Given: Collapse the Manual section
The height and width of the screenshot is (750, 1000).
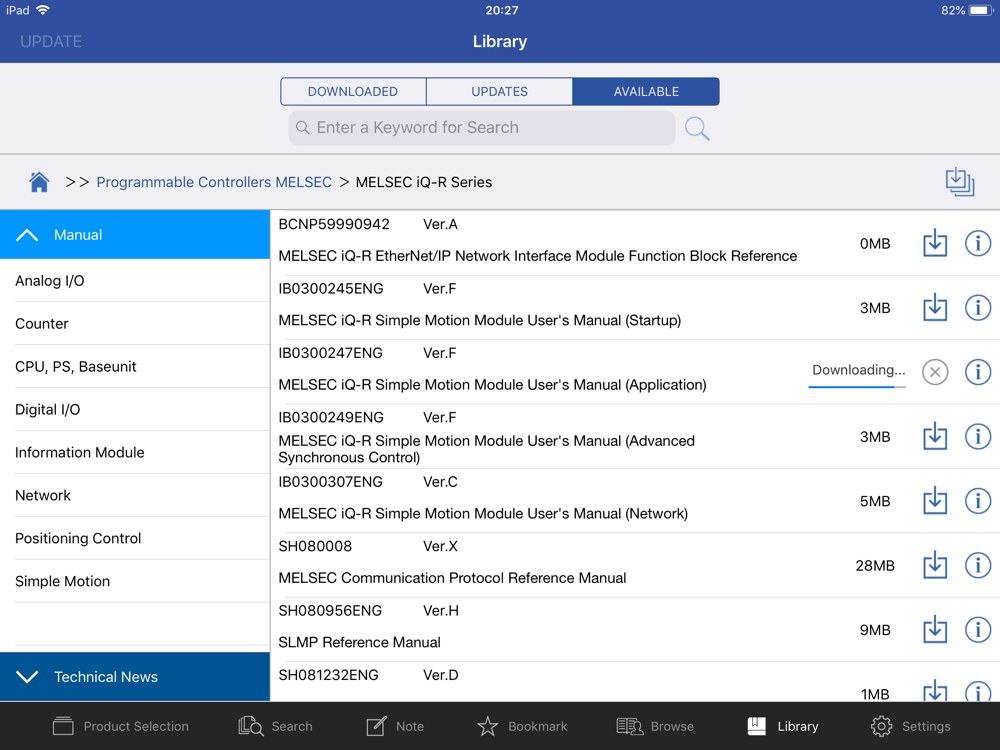Looking at the screenshot, I should [134, 235].
